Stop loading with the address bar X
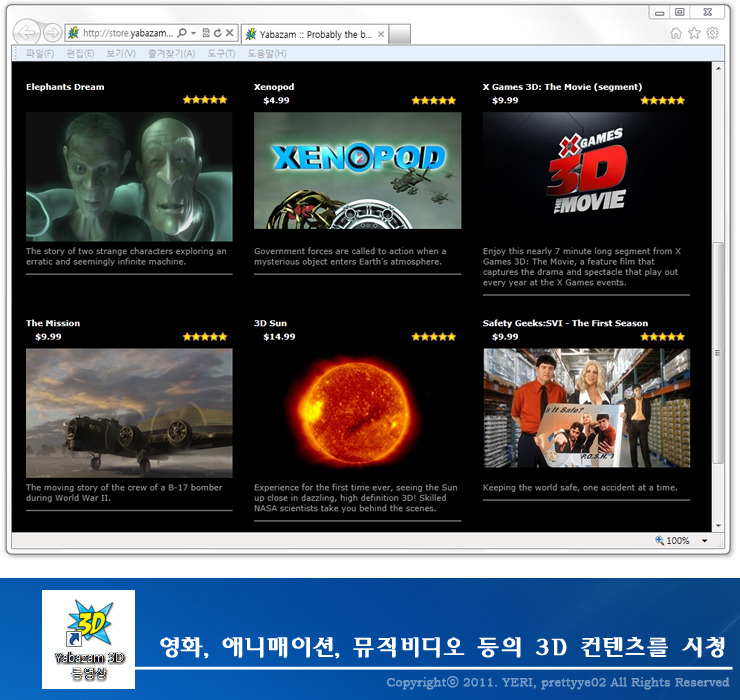This screenshot has height=700, width=740. coord(229,33)
